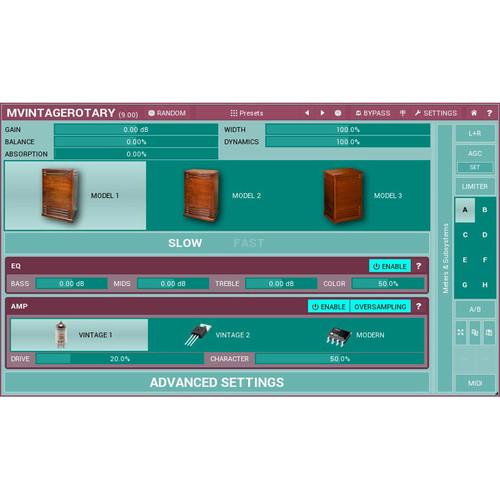The image size is (500, 500).
Task: Click the A/B comparison button
Action: point(475,309)
